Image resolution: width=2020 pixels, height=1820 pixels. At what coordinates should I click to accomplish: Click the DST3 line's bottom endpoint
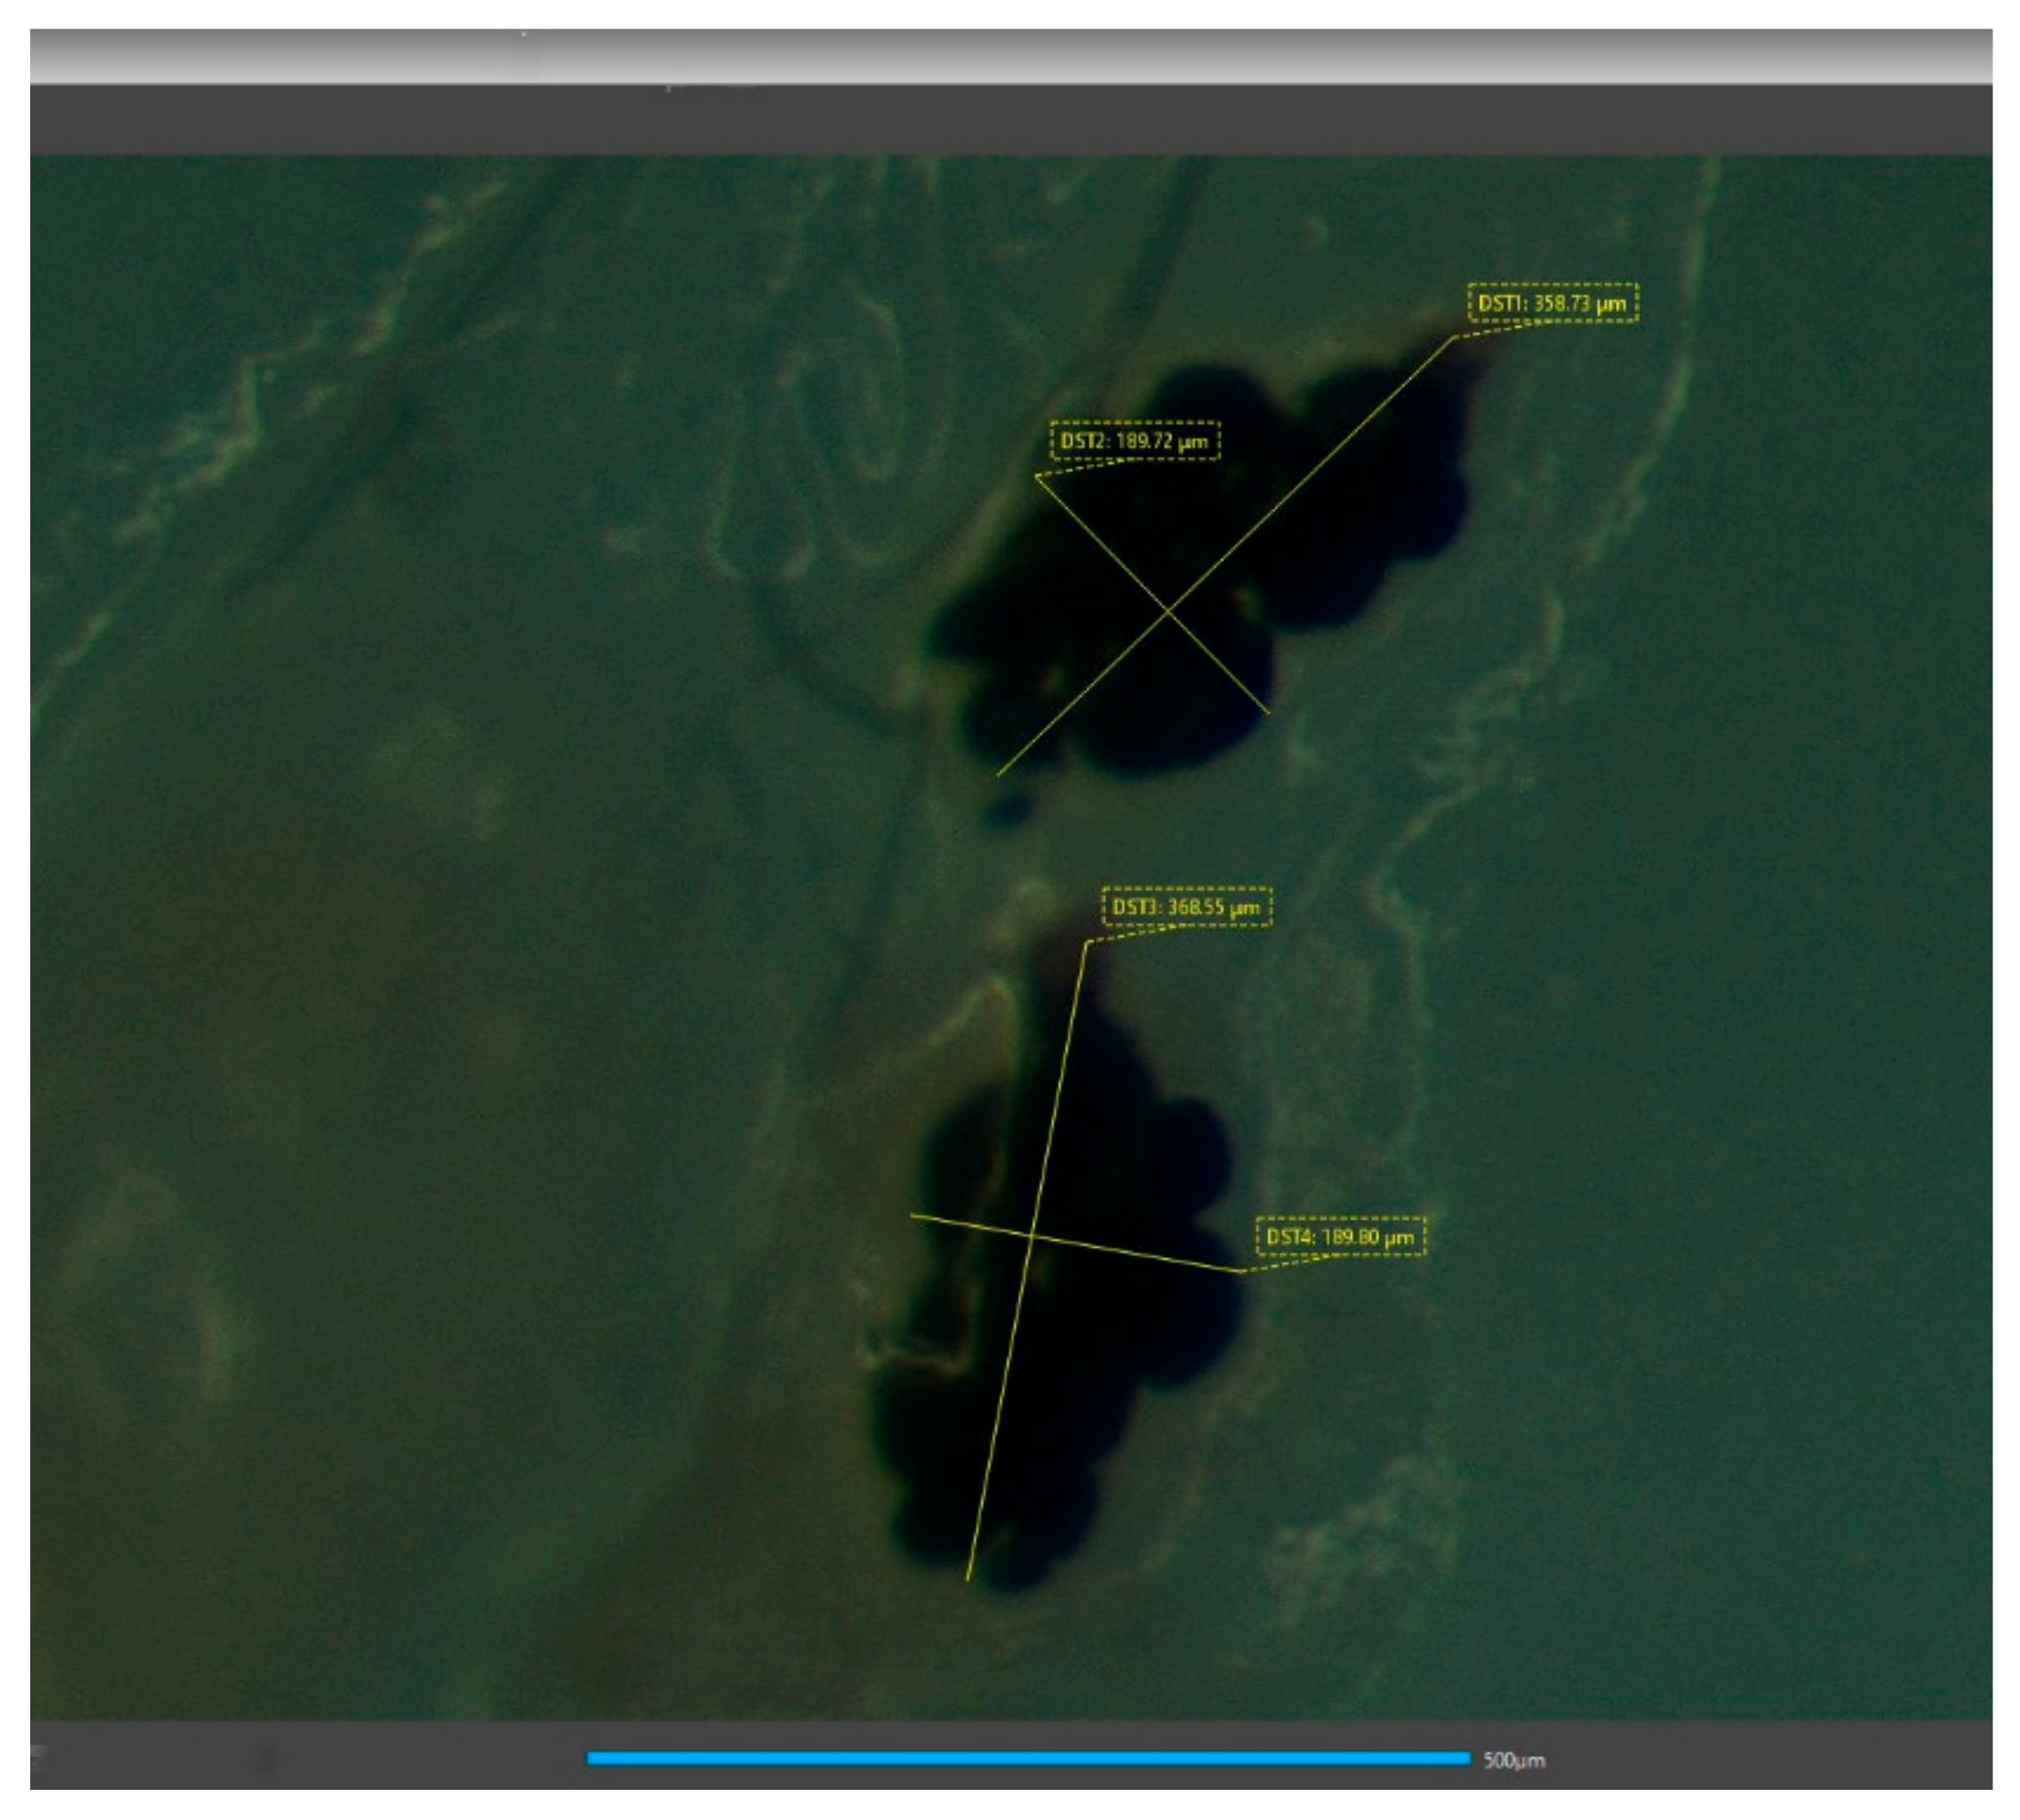967,1580
